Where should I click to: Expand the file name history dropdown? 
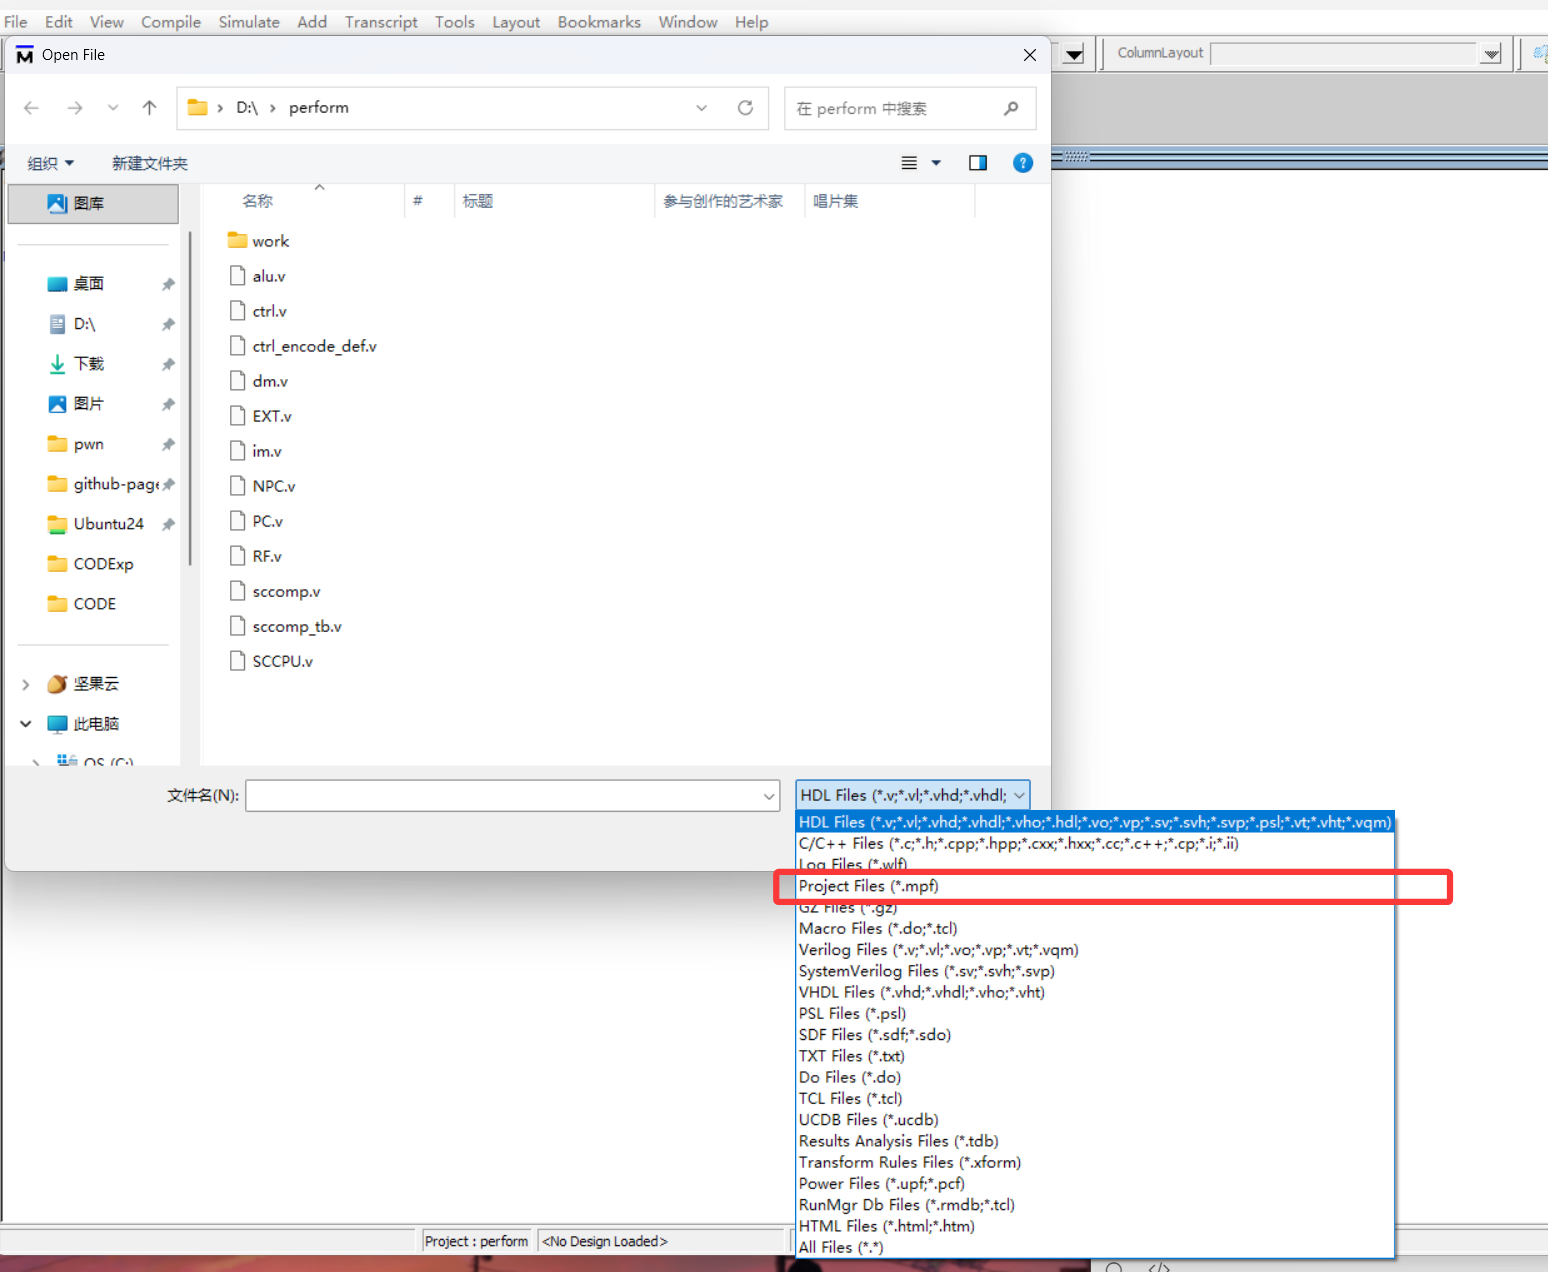click(x=768, y=796)
